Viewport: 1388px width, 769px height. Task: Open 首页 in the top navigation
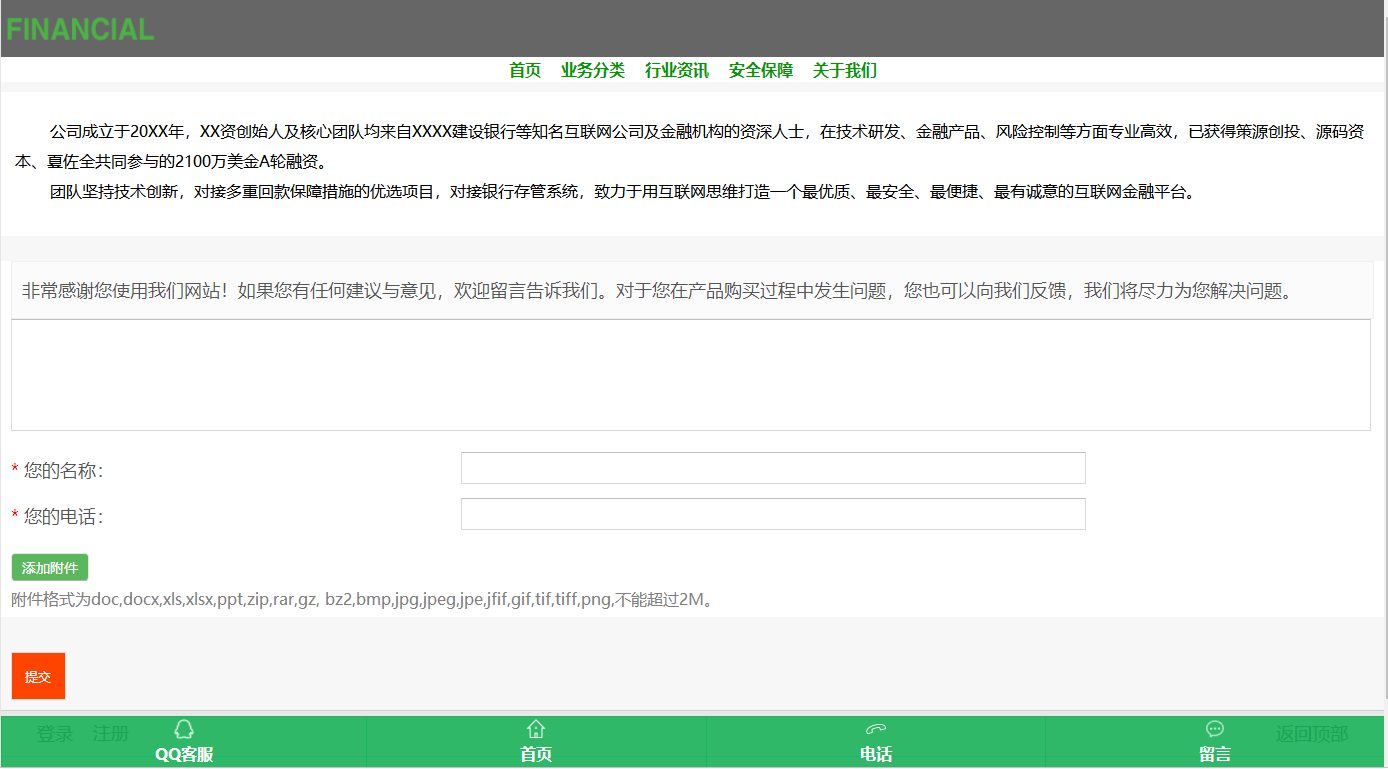[x=525, y=70]
